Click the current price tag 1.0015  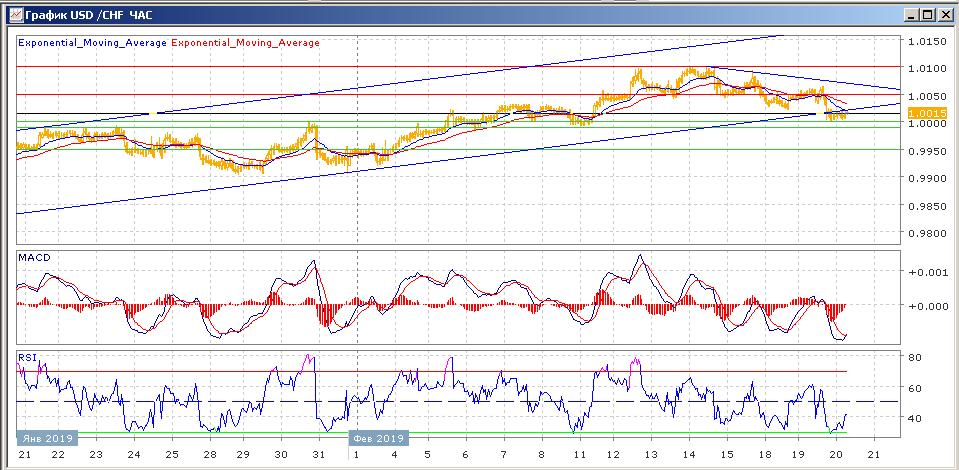click(x=928, y=113)
